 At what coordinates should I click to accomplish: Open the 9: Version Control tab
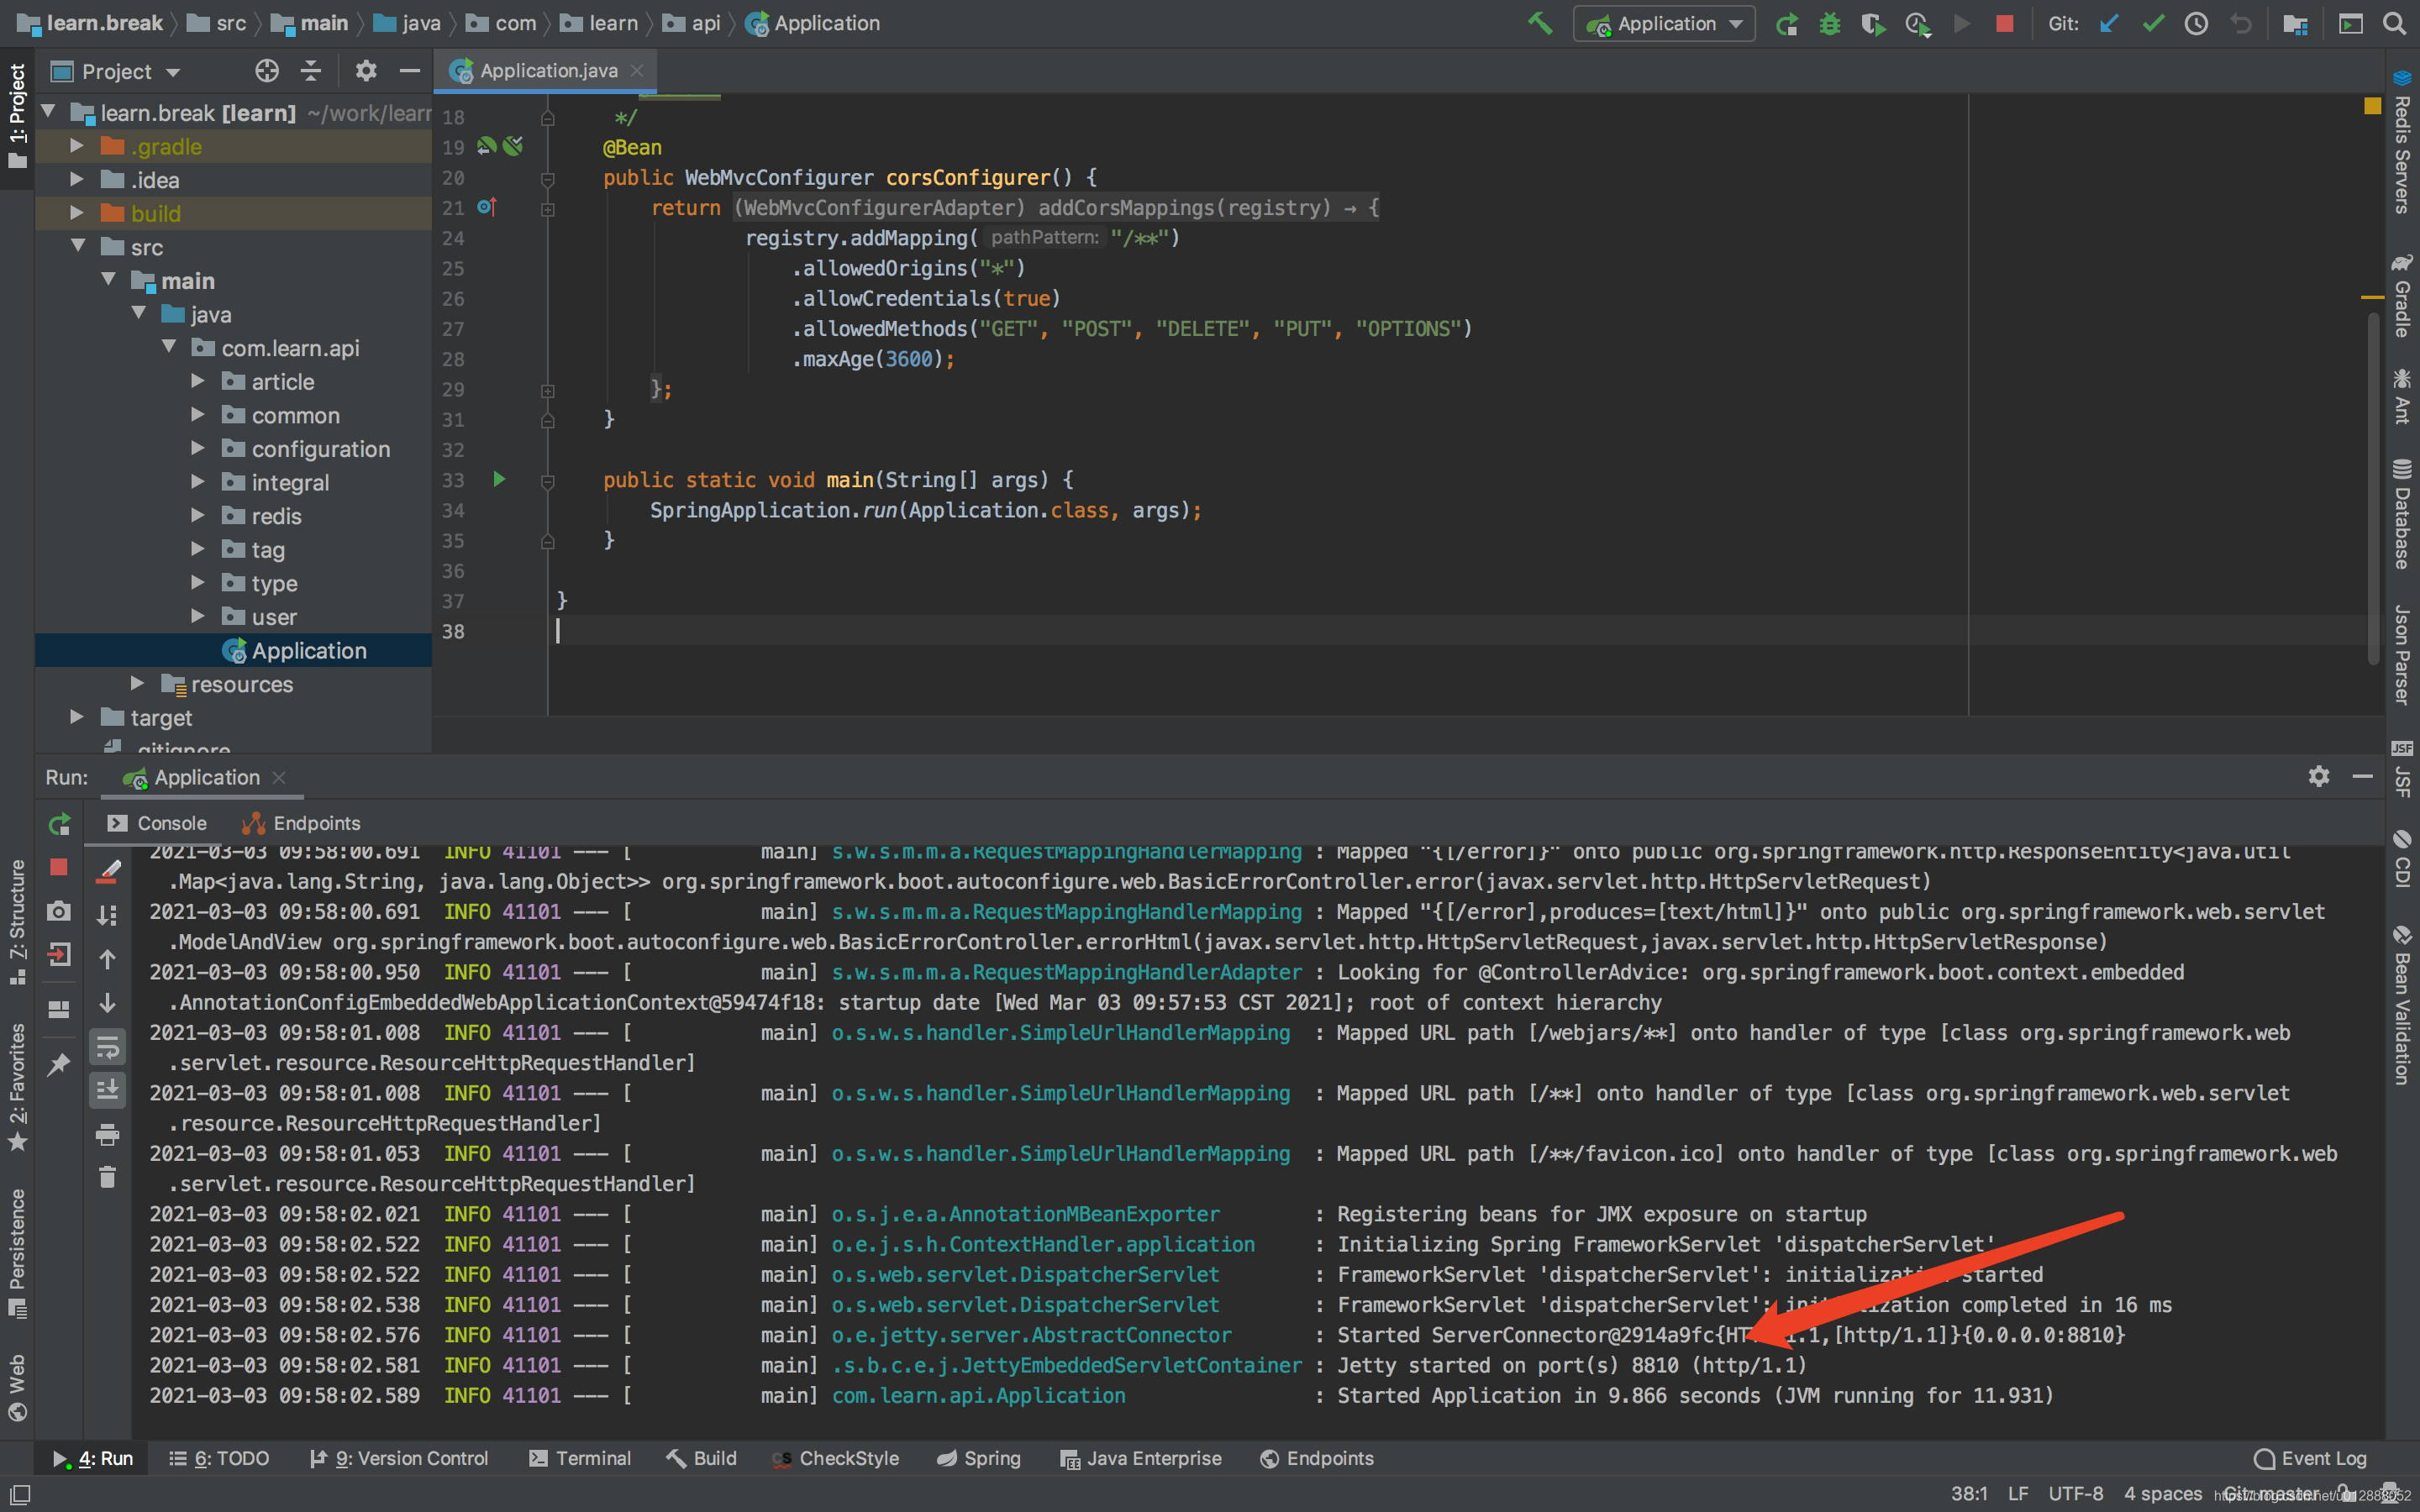point(398,1458)
